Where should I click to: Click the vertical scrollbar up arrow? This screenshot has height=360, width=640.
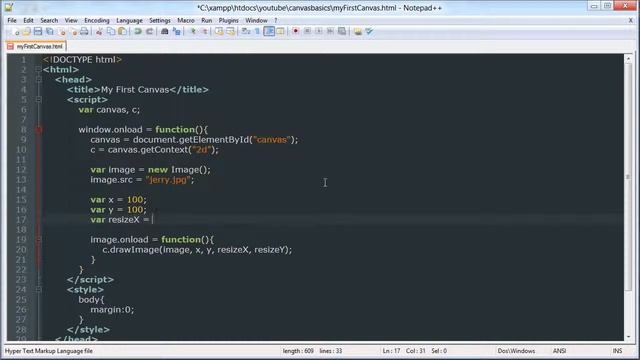click(x=628, y=59)
